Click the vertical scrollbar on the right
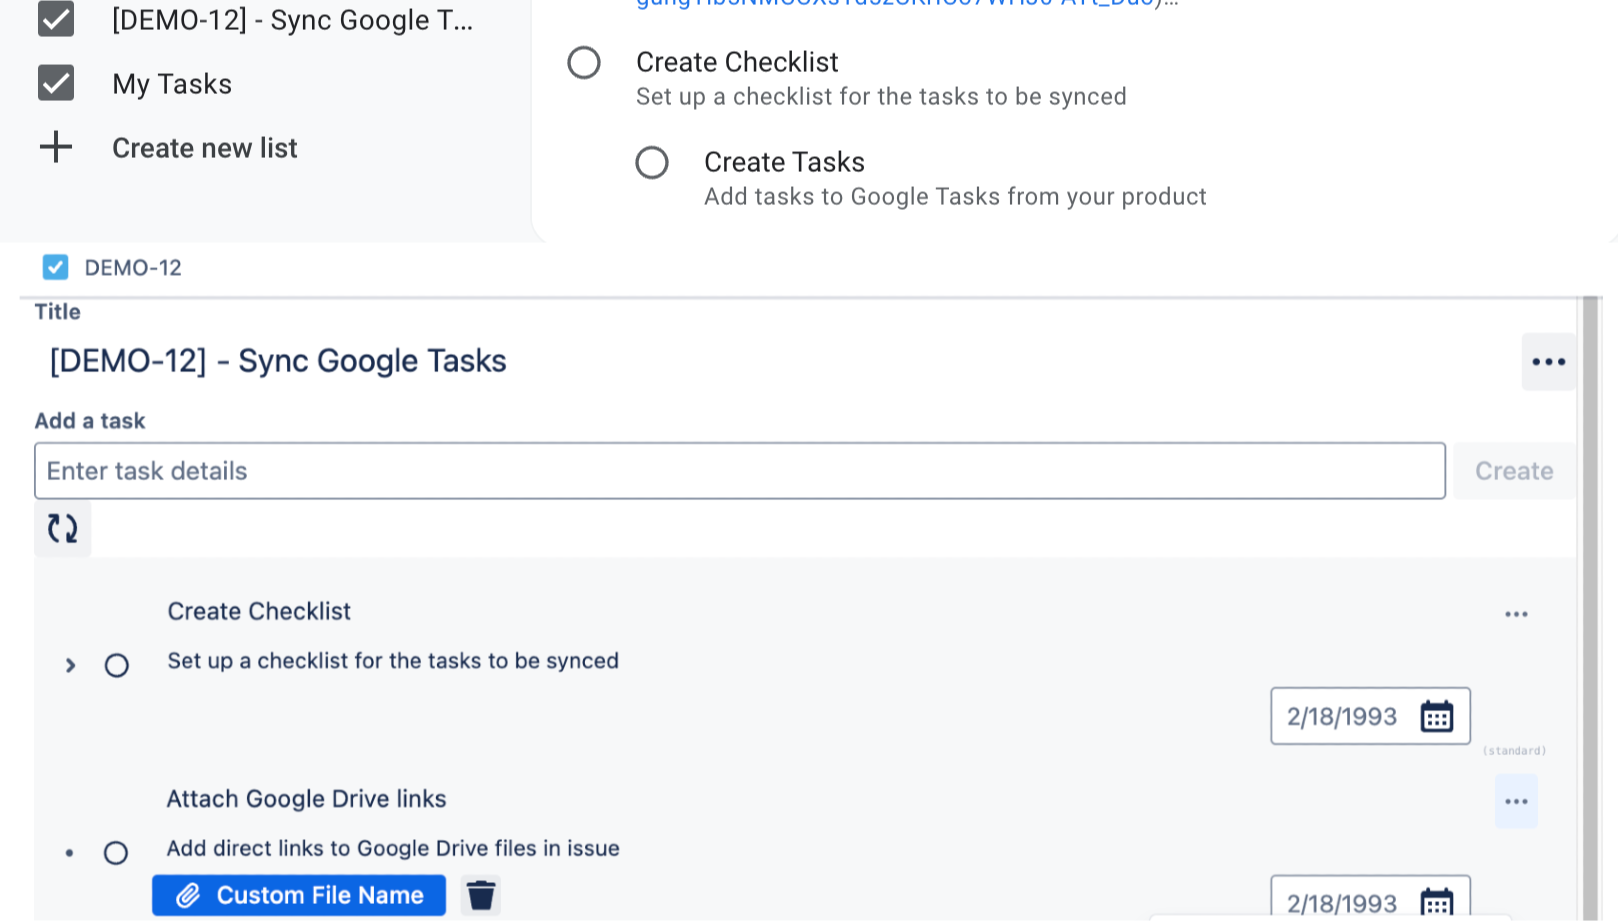 (x=1590, y=600)
